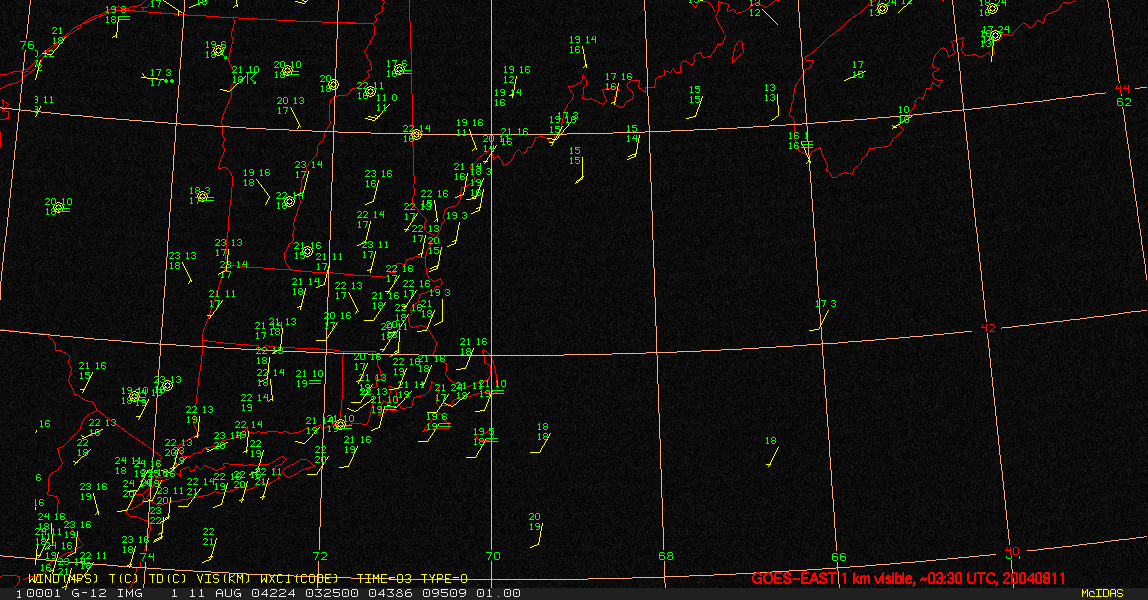This screenshot has height=600, width=1148.
Task: Click the 10 over 15 station plot
Action: click(903, 115)
